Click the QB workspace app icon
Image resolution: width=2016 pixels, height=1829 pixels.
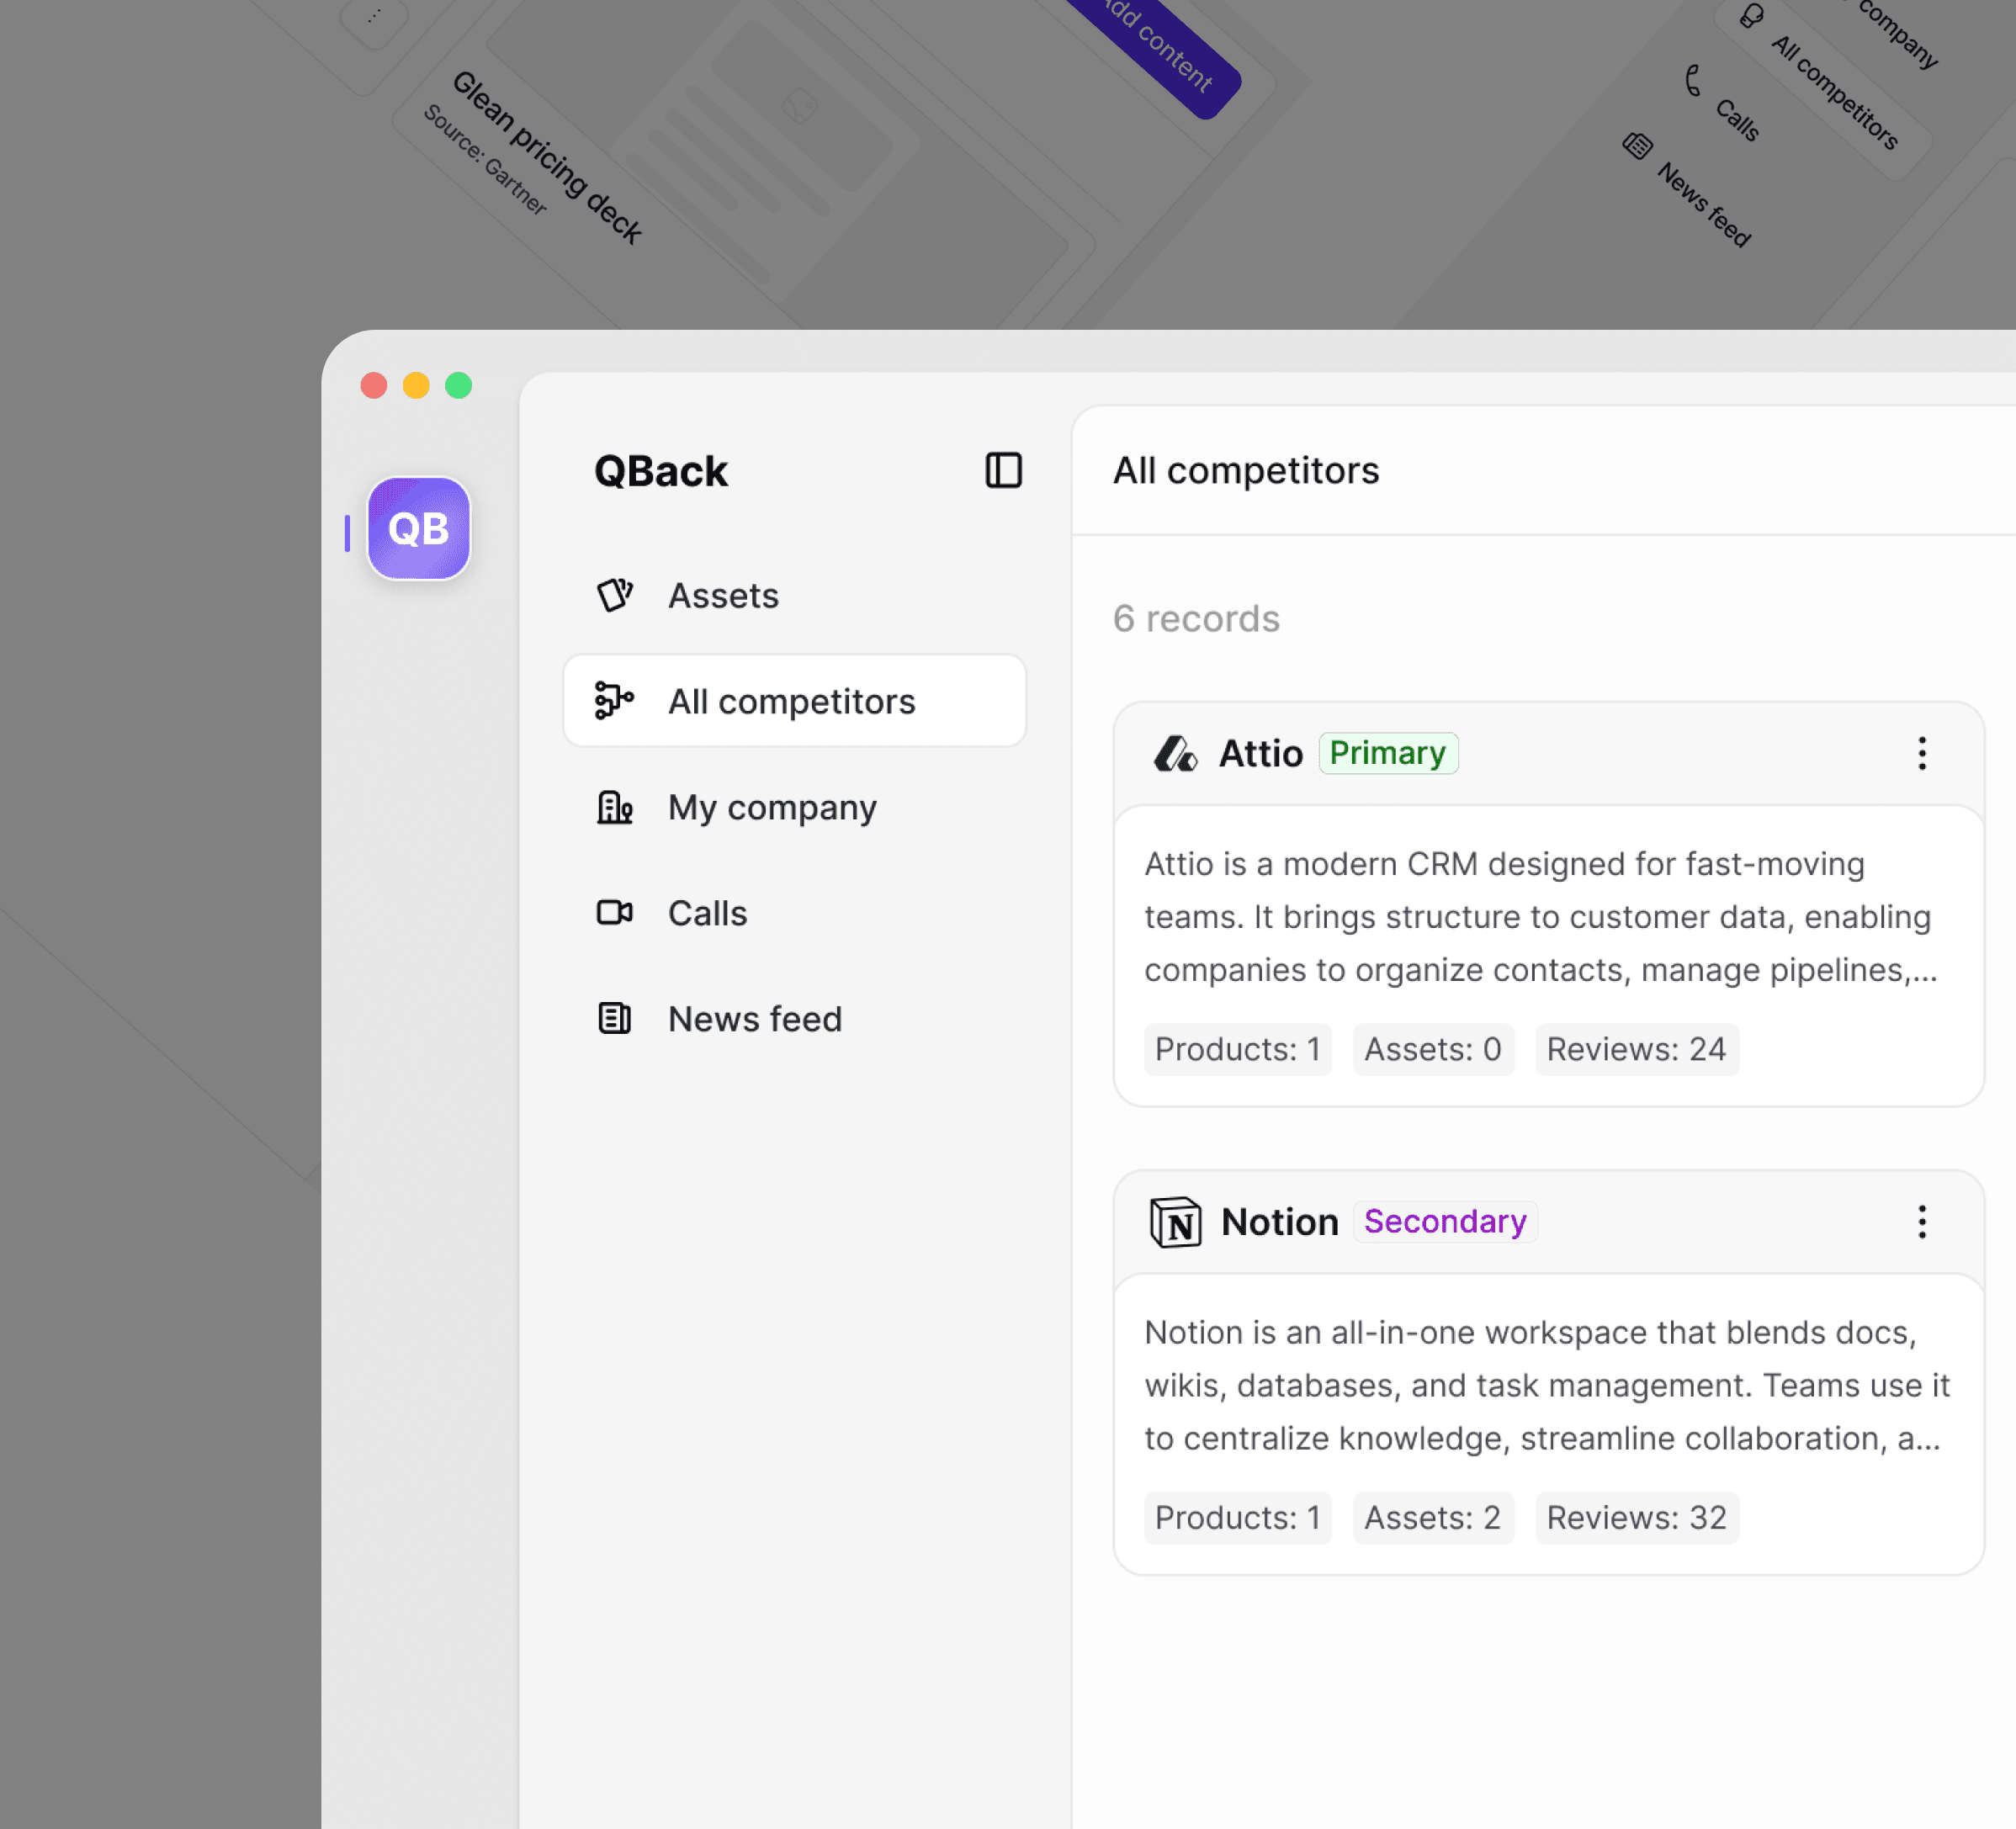(418, 528)
